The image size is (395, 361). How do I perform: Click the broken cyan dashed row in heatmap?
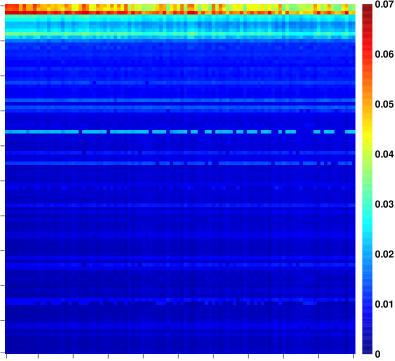click(x=180, y=132)
